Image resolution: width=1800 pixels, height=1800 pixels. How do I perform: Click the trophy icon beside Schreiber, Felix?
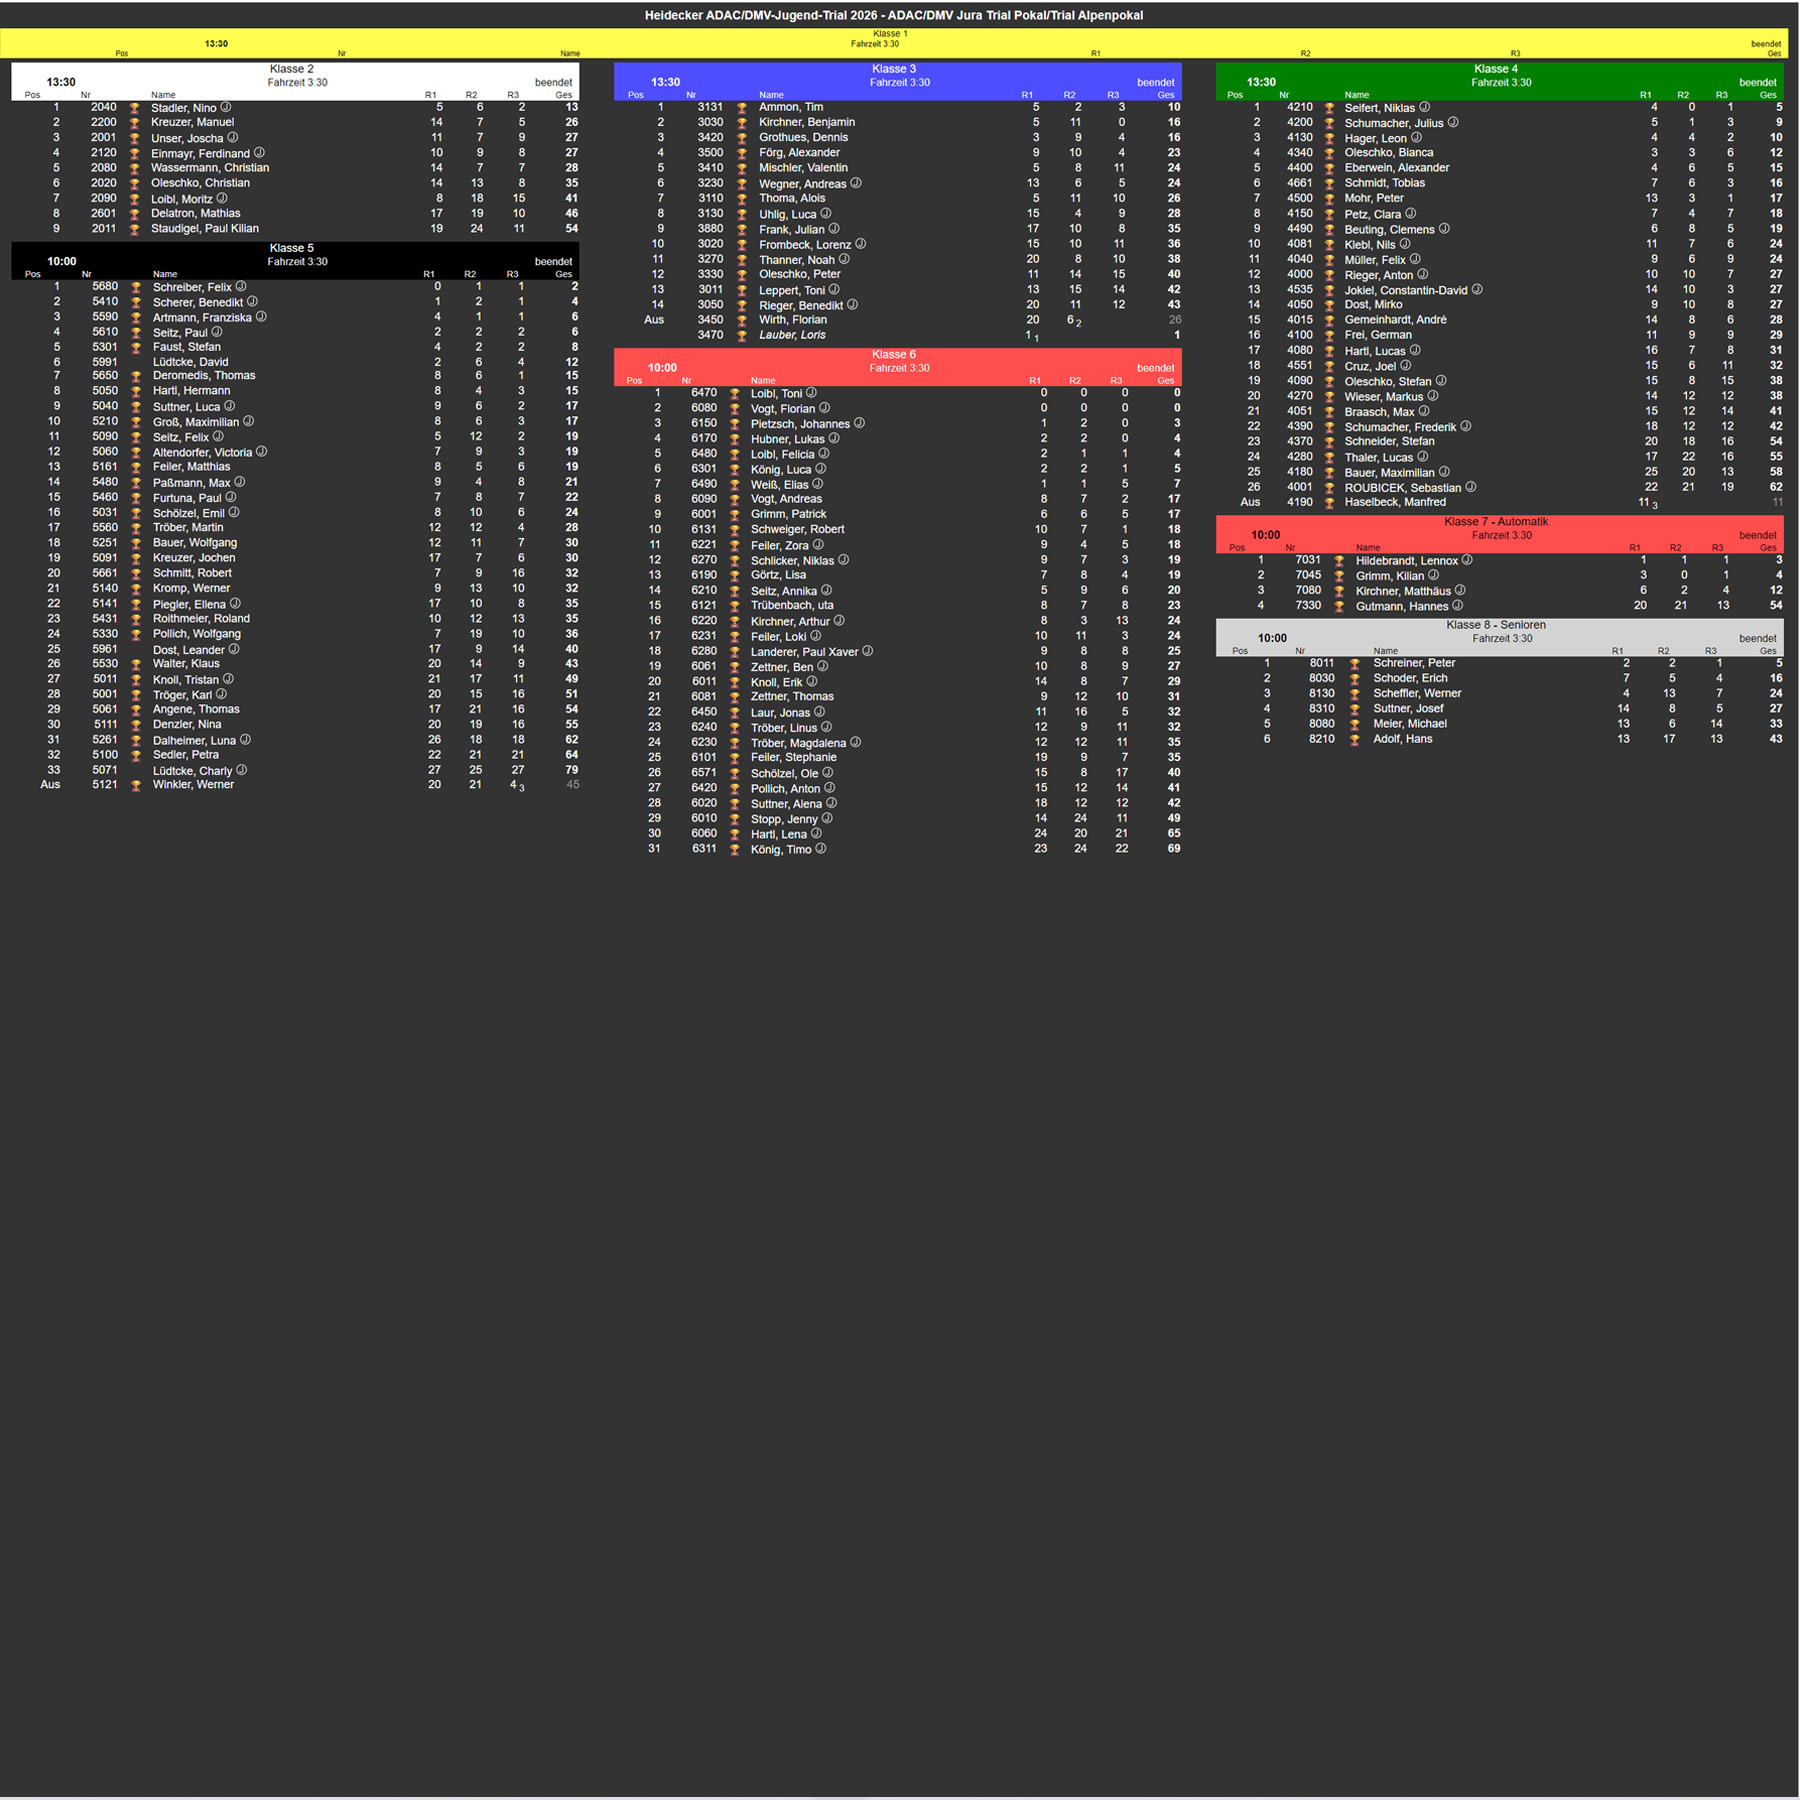[x=136, y=288]
